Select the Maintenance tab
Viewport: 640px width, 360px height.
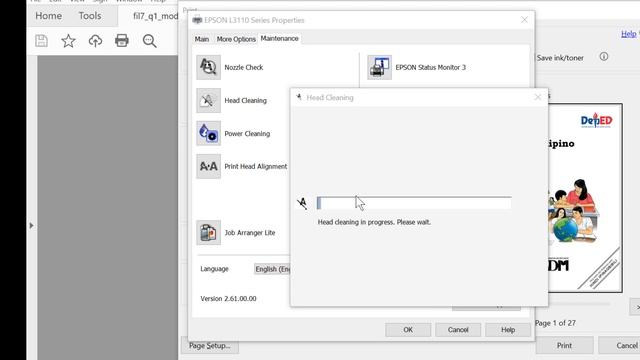coord(280,38)
